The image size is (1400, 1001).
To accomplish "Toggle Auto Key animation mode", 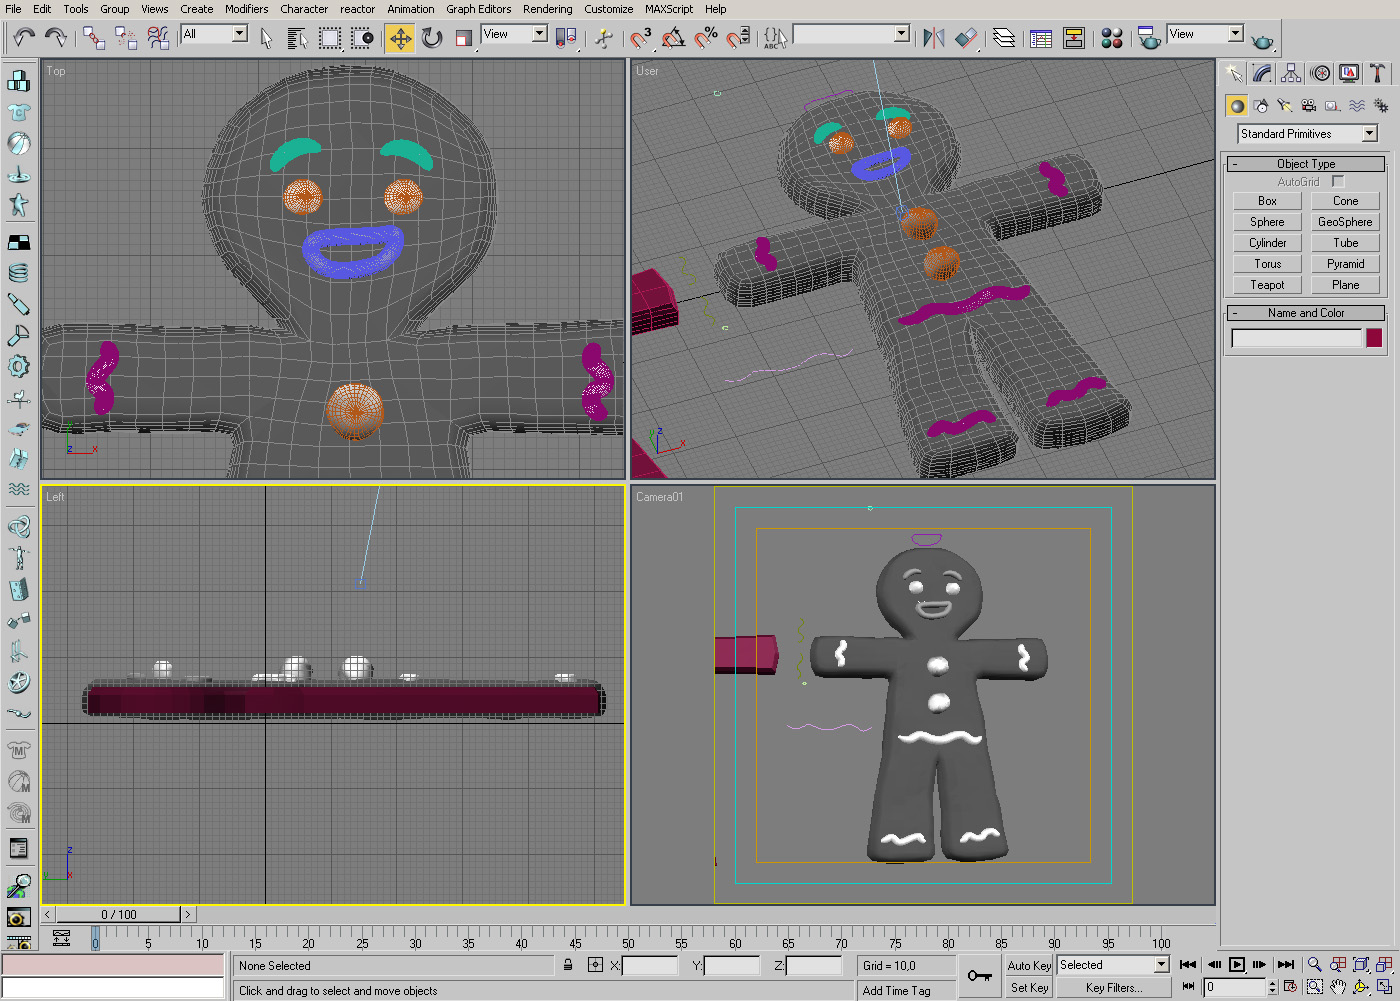I will pyautogui.click(x=1029, y=965).
